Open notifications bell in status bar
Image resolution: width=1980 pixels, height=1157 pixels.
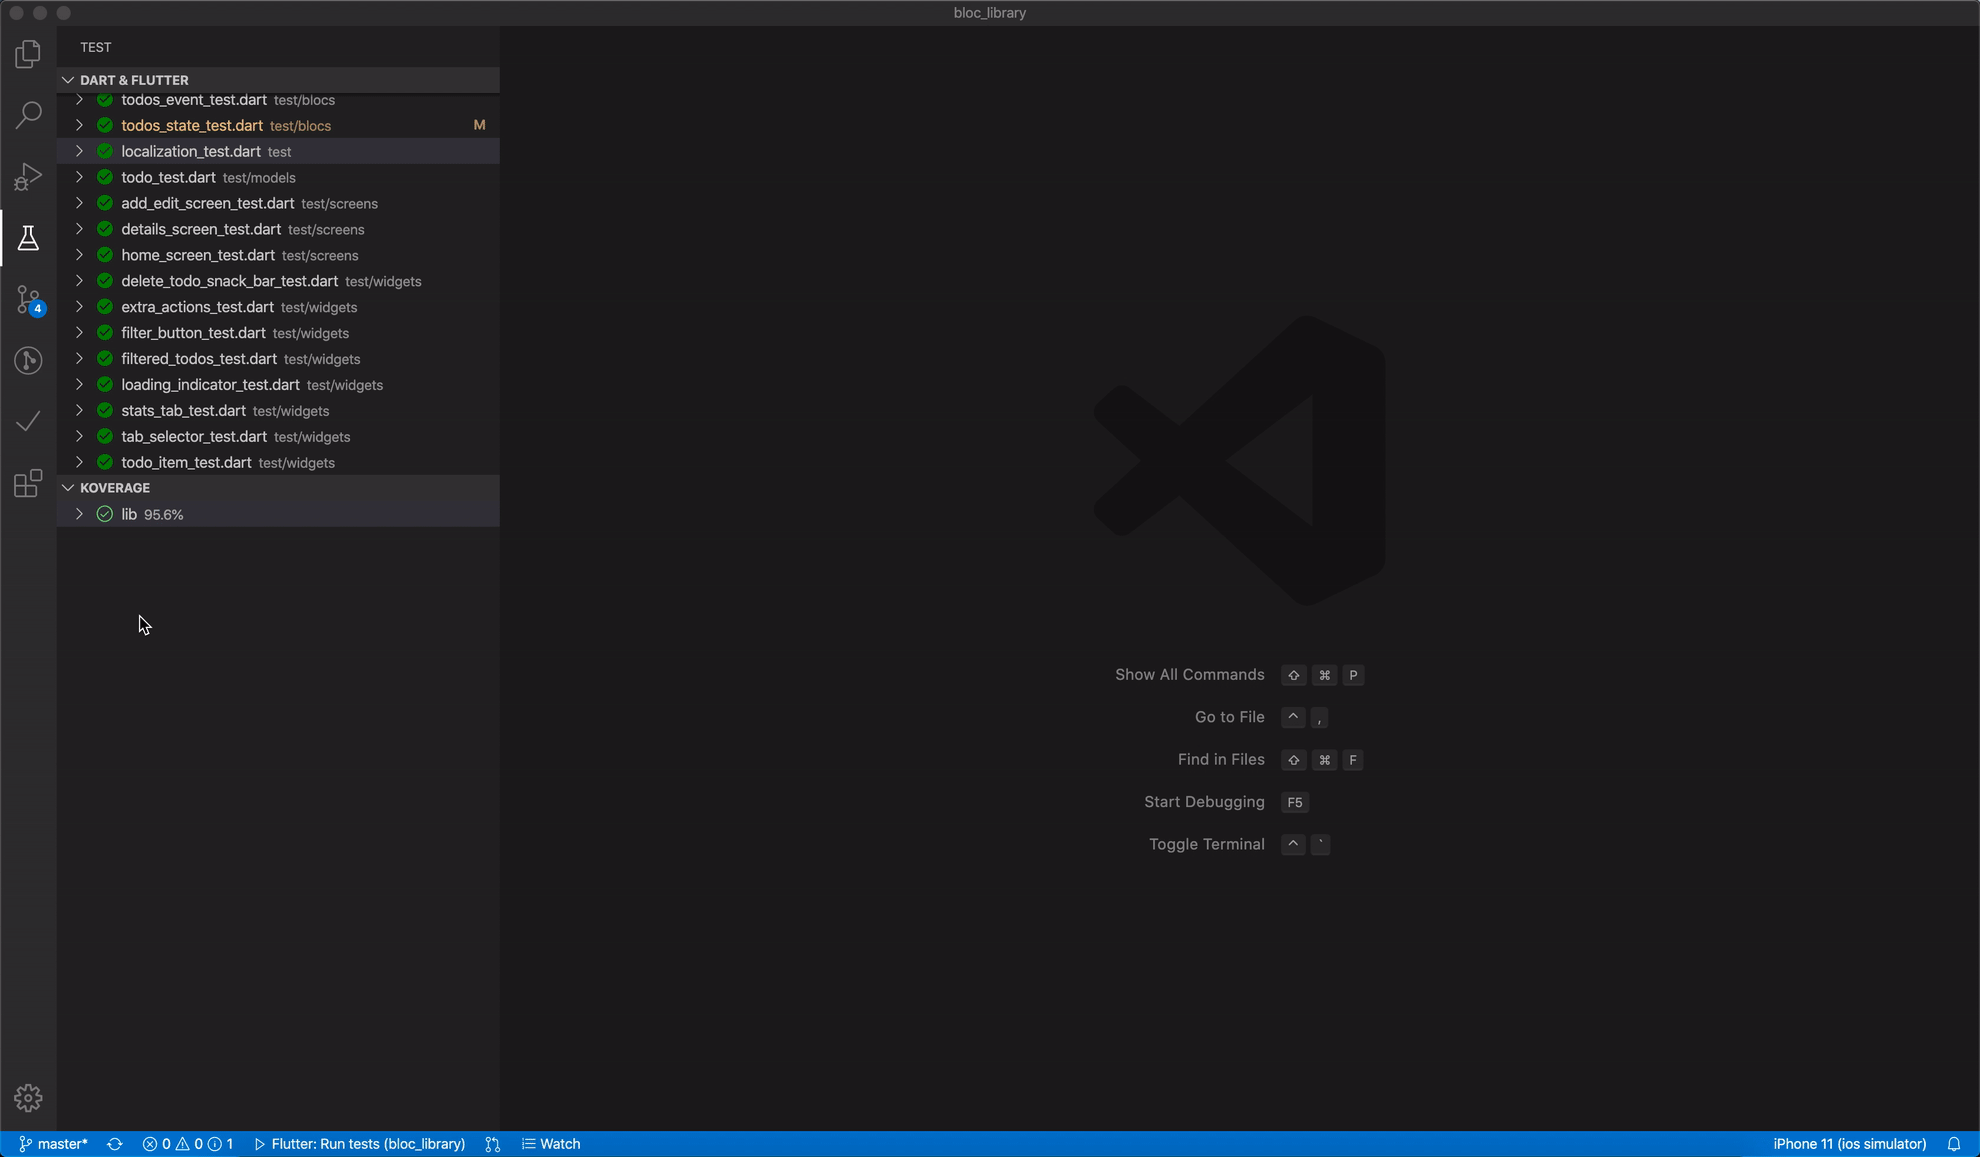pyautogui.click(x=1953, y=1144)
